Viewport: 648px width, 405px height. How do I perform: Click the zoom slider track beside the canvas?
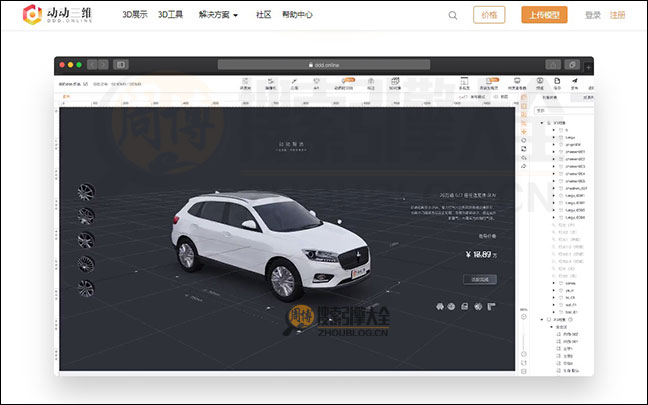pyautogui.click(x=524, y=336)
